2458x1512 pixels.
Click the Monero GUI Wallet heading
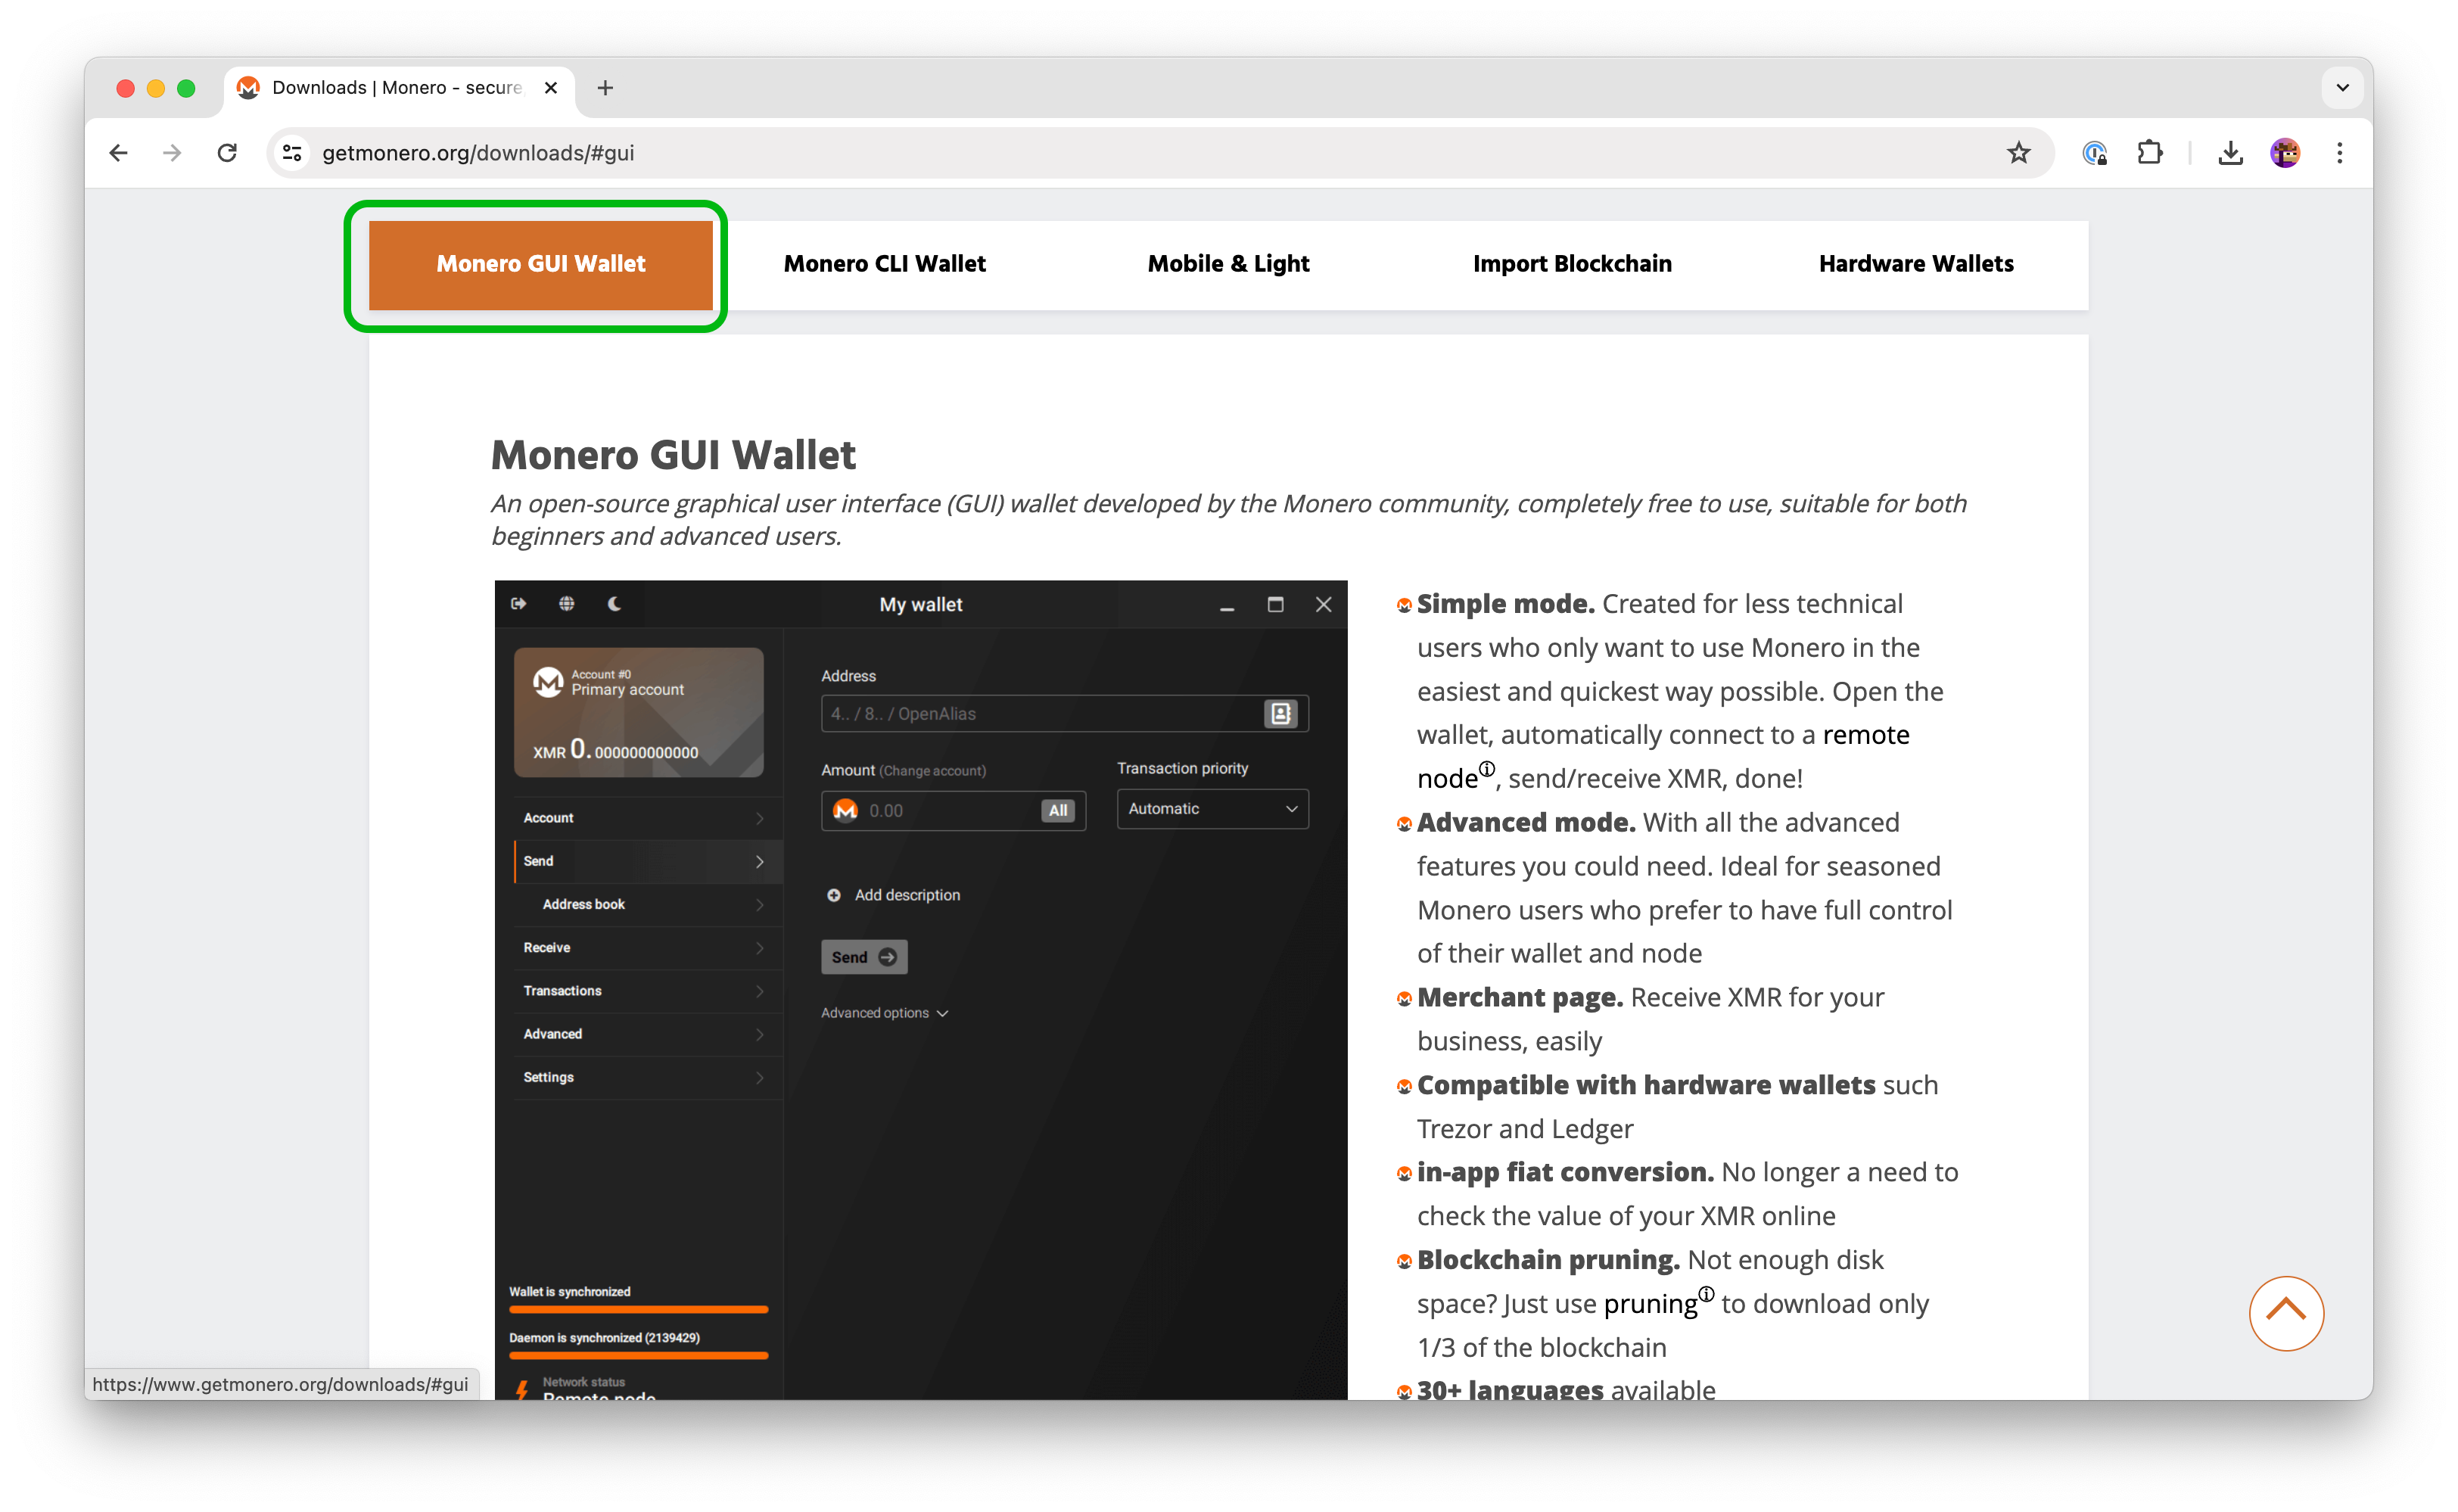pyautogui.click(x=673, y=455)
